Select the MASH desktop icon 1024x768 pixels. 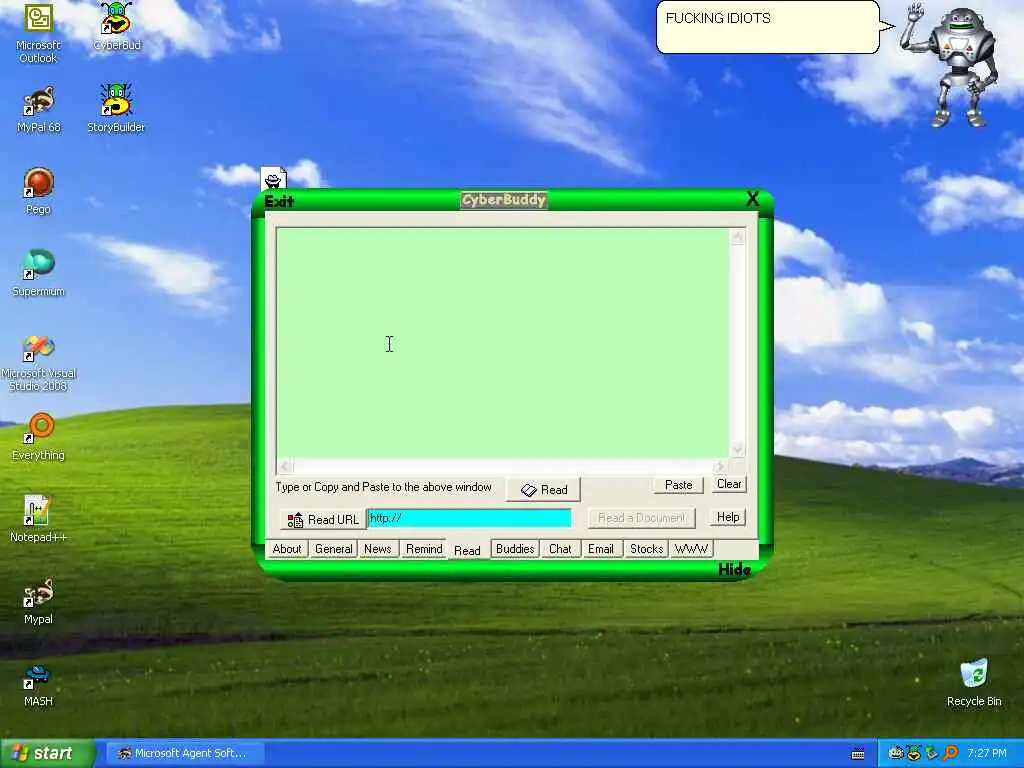(x=38, y=684)
